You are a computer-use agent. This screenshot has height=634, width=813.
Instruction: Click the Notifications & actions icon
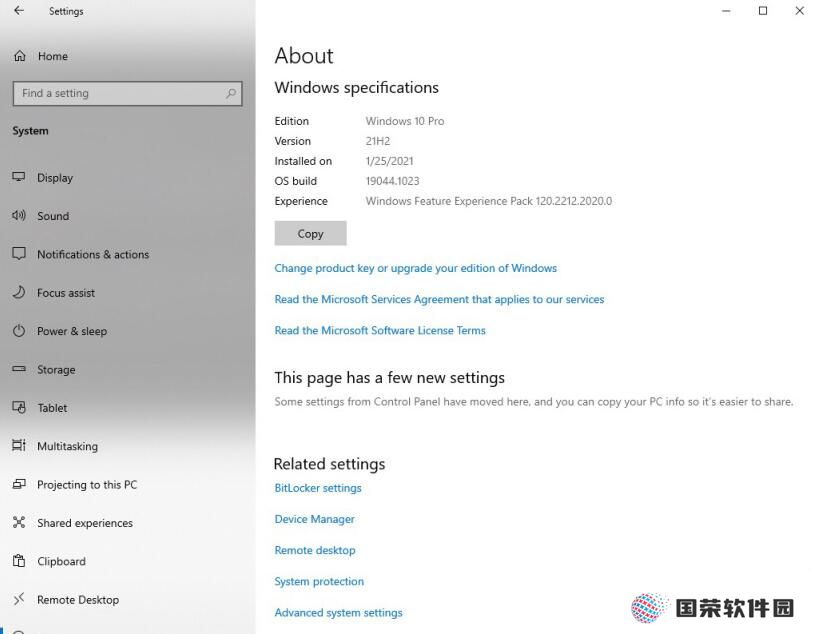tap(19, 254)
